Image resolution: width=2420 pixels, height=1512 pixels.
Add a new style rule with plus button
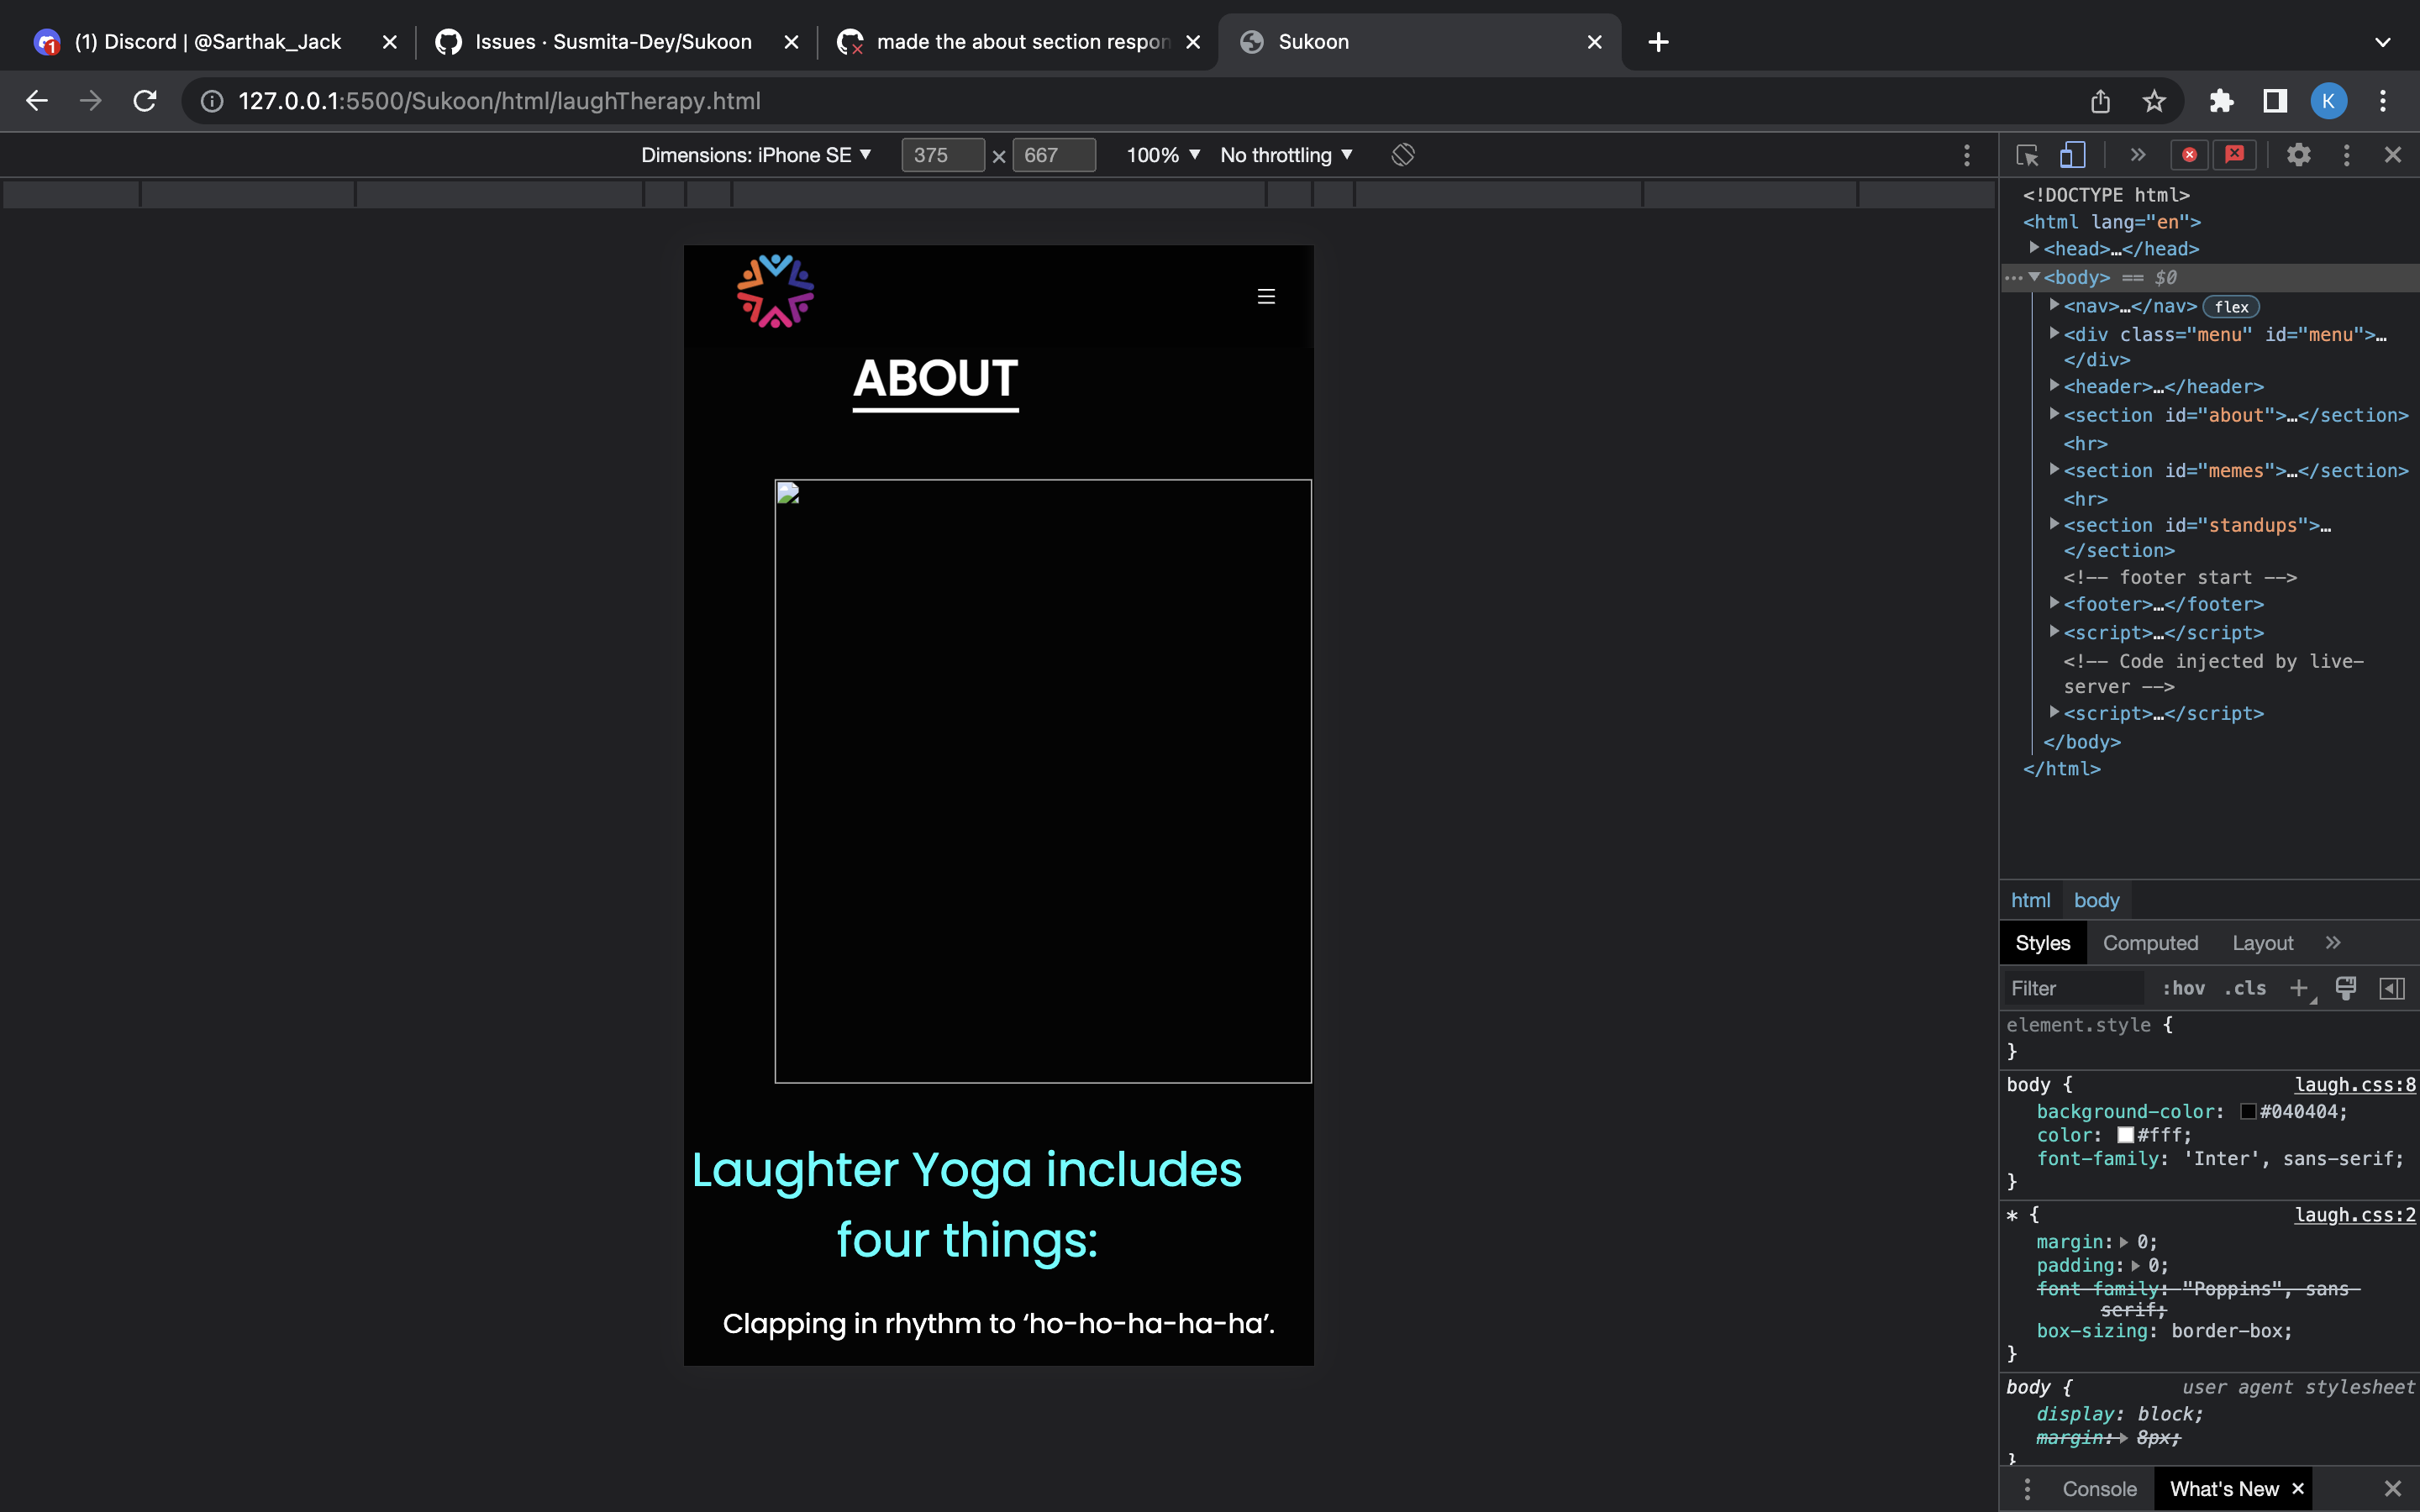2298,988
